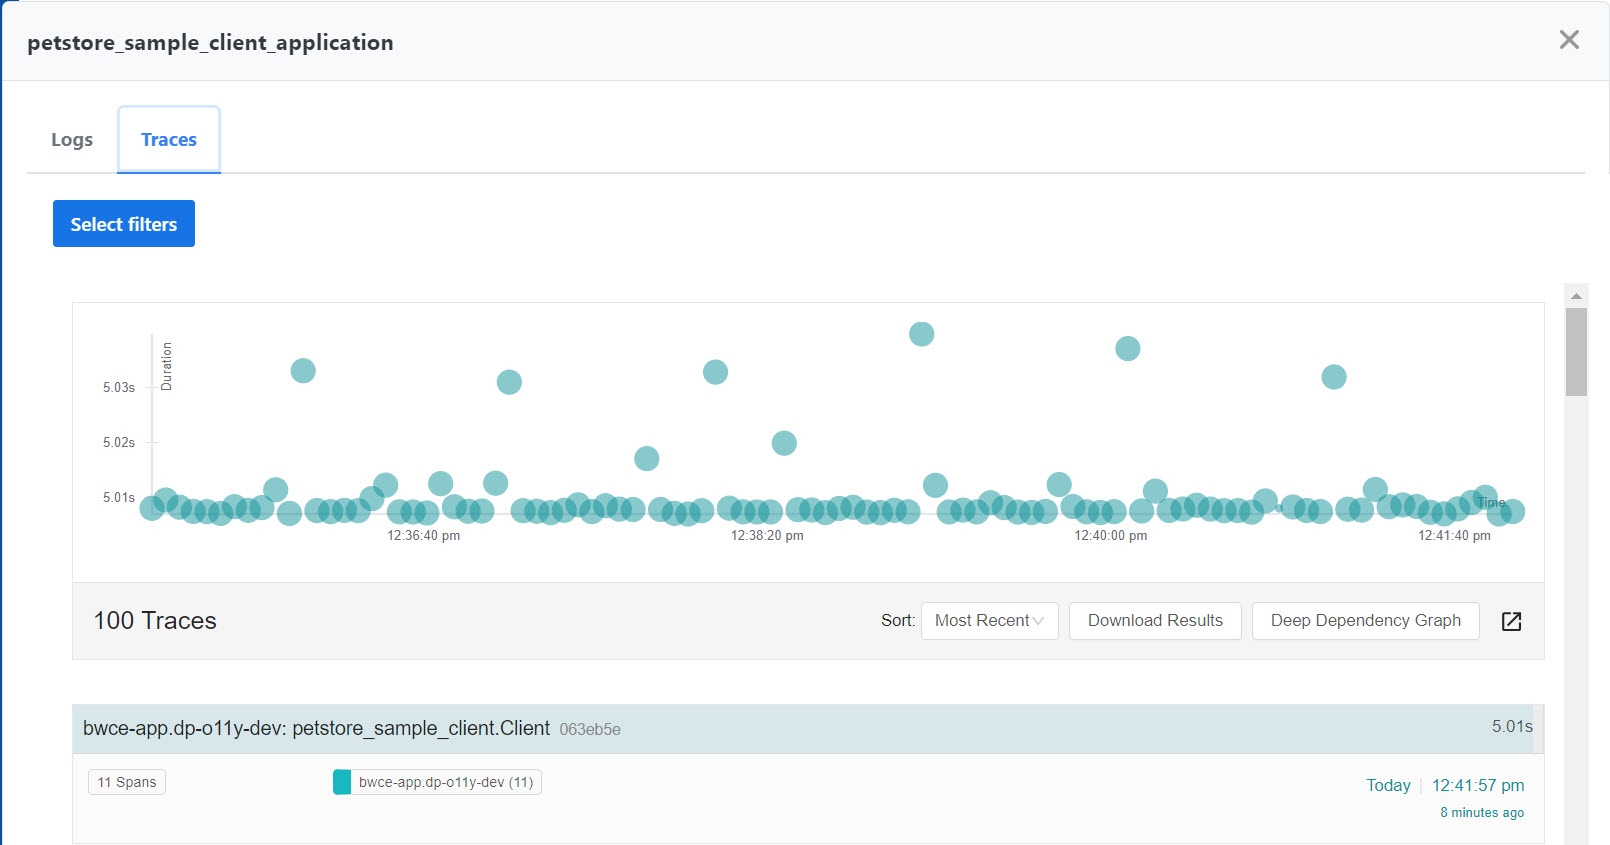Download Results of the trace search
Image resolution: width=1610 pixels, height=845 pixels.
pyautogui.click(x=1155, y=621)
